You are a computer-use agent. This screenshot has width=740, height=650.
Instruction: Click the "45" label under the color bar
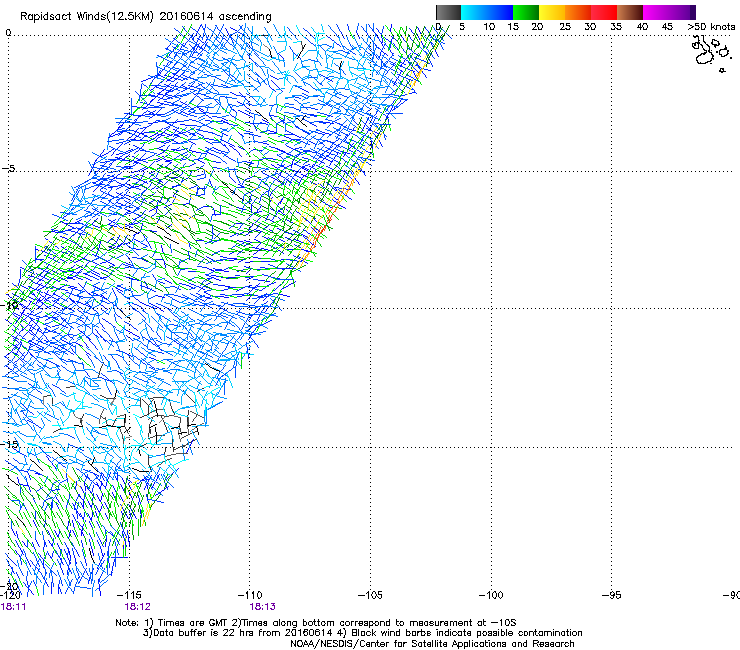point(667,27)
